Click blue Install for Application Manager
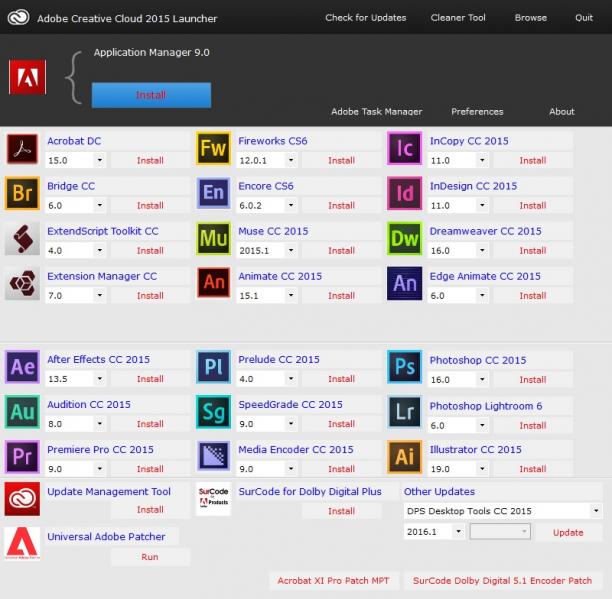The height and width of the screenshot is (599, 612). coord(151,95)
